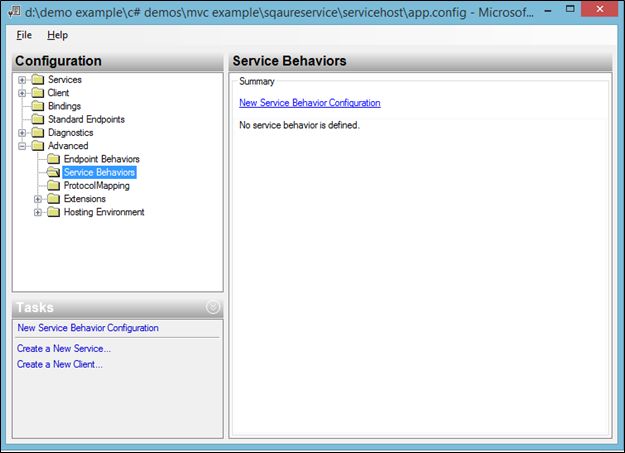The image size is (625, 453).
Task: Expand the Client tree node
Action: [22, 93]
